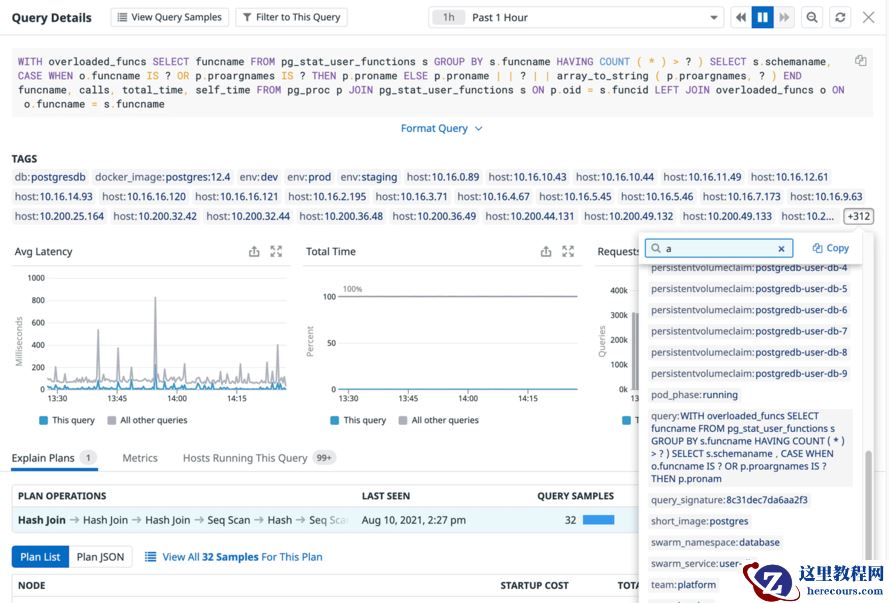The image size is (889, 603).
Task: Step back in time with rewind icon
Action: pyautogui.click(x=741, y=18)
